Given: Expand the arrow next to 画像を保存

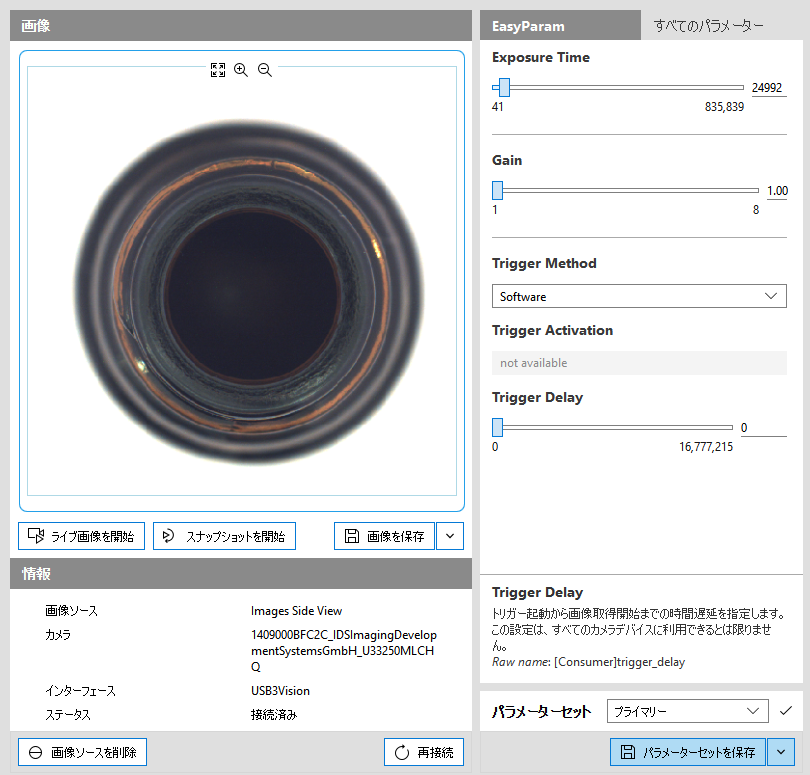Looking at the screenshot, I should (450, 536).
